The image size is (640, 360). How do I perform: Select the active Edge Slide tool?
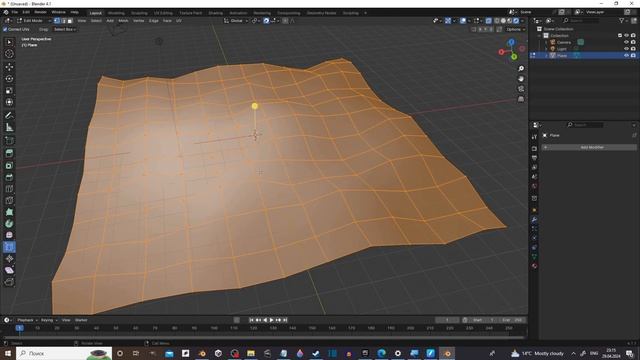[9, 247]
